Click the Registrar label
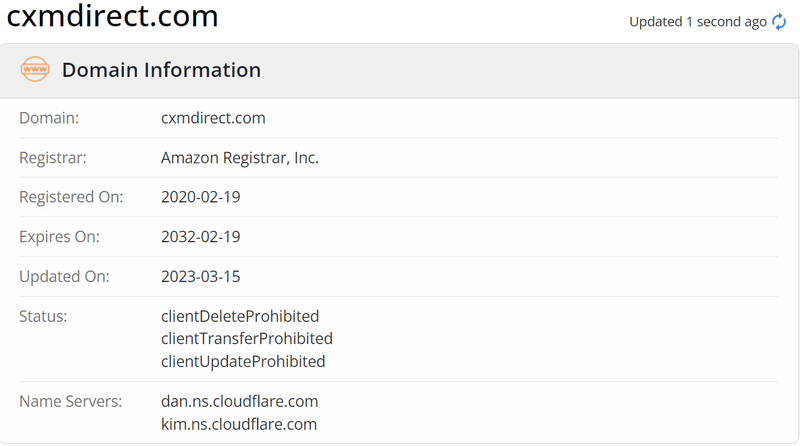This screenshot has height=446, width=800. pos(53,158)
